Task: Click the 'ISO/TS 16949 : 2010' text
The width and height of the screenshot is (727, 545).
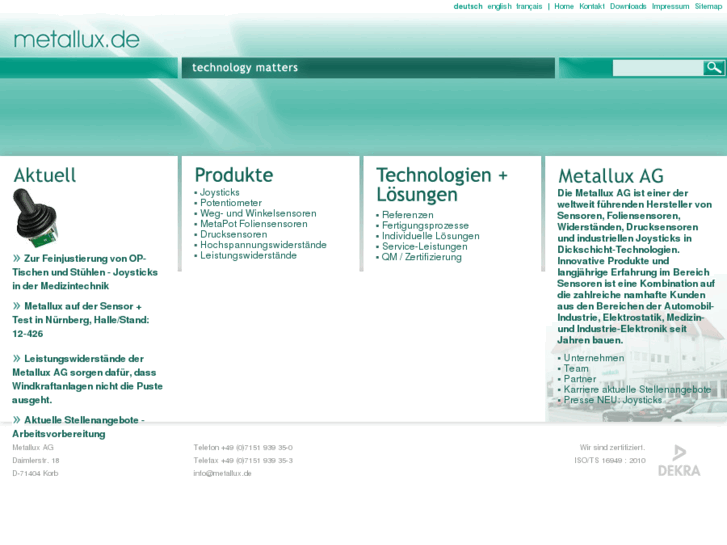Action: 610,460
